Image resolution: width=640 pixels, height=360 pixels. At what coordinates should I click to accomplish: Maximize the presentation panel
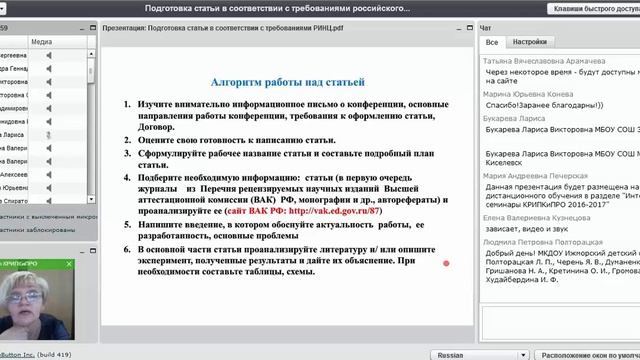coord(470,28)
